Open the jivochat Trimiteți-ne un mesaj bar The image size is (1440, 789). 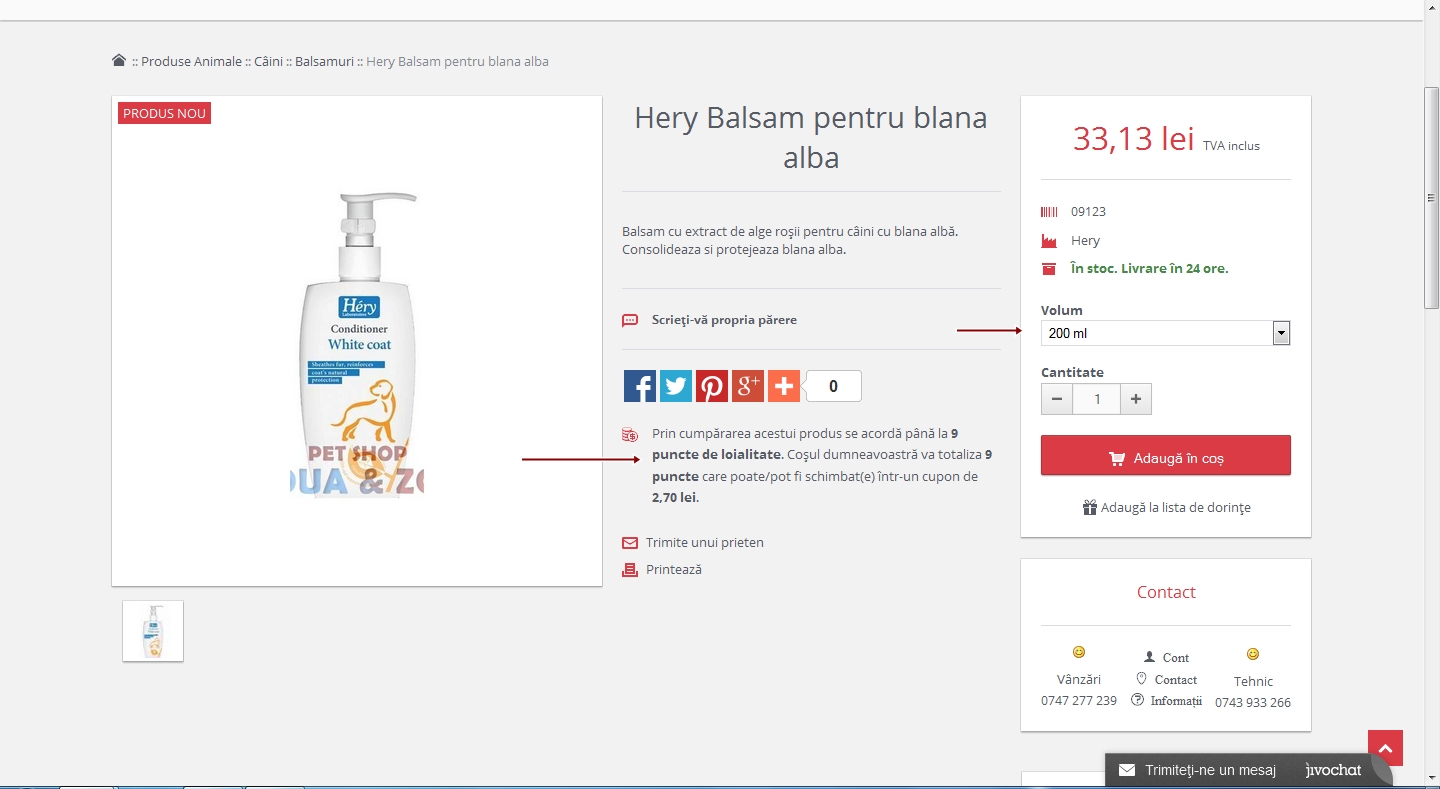pyautogui.click(x=1248, y=770)
